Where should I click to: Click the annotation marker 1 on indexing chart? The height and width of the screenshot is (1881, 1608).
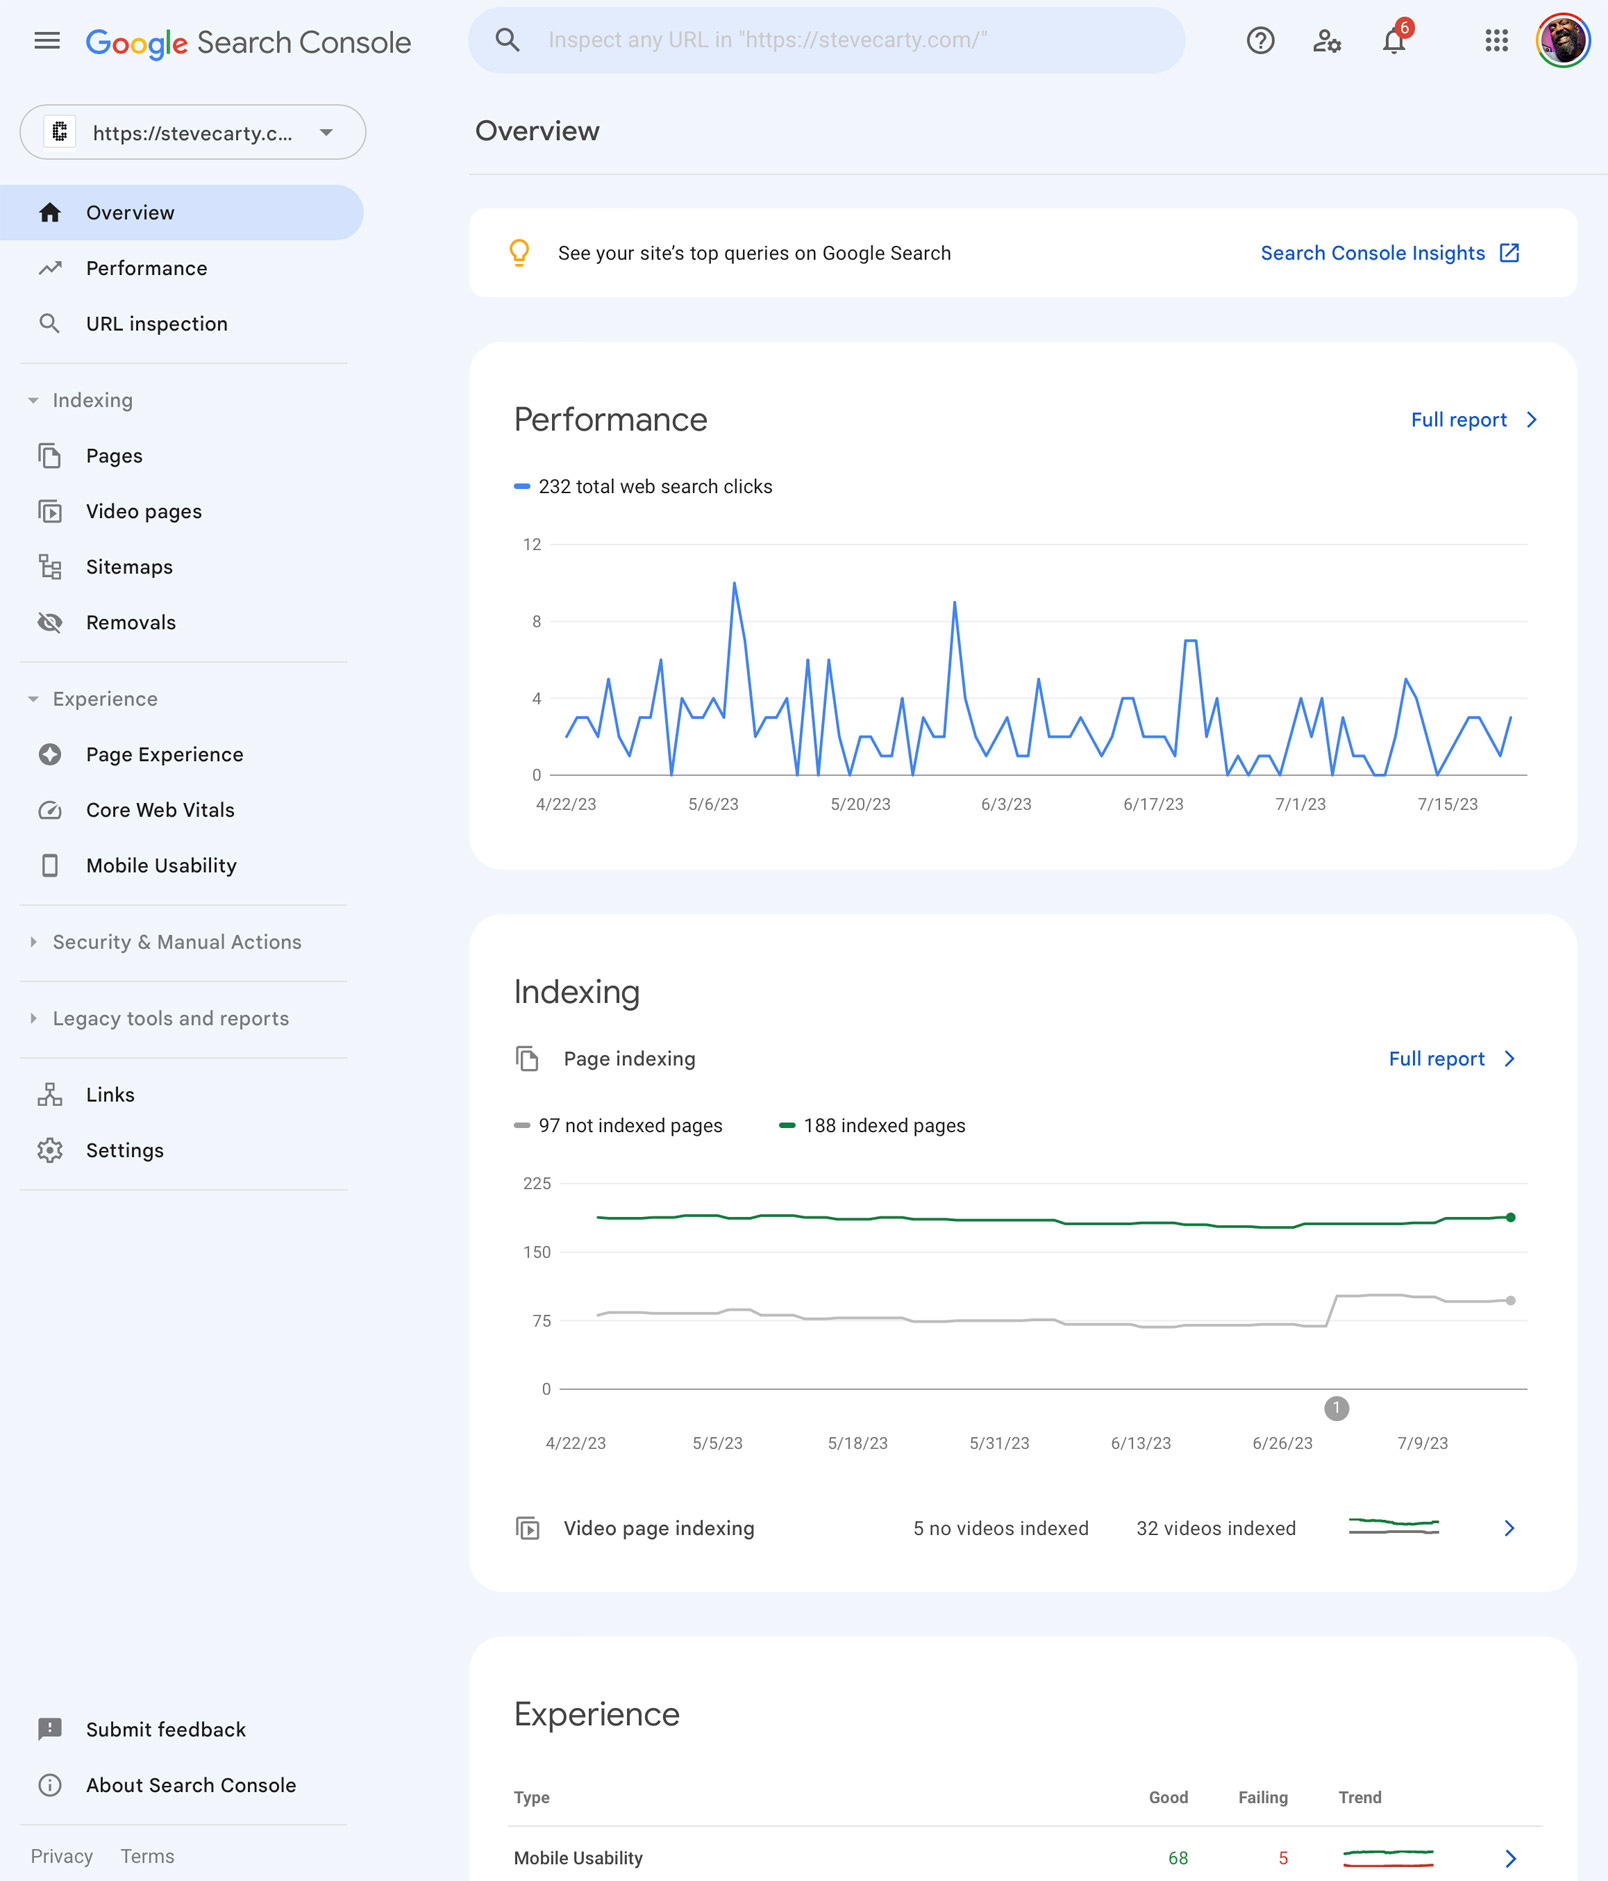tap(1336, 1409)
